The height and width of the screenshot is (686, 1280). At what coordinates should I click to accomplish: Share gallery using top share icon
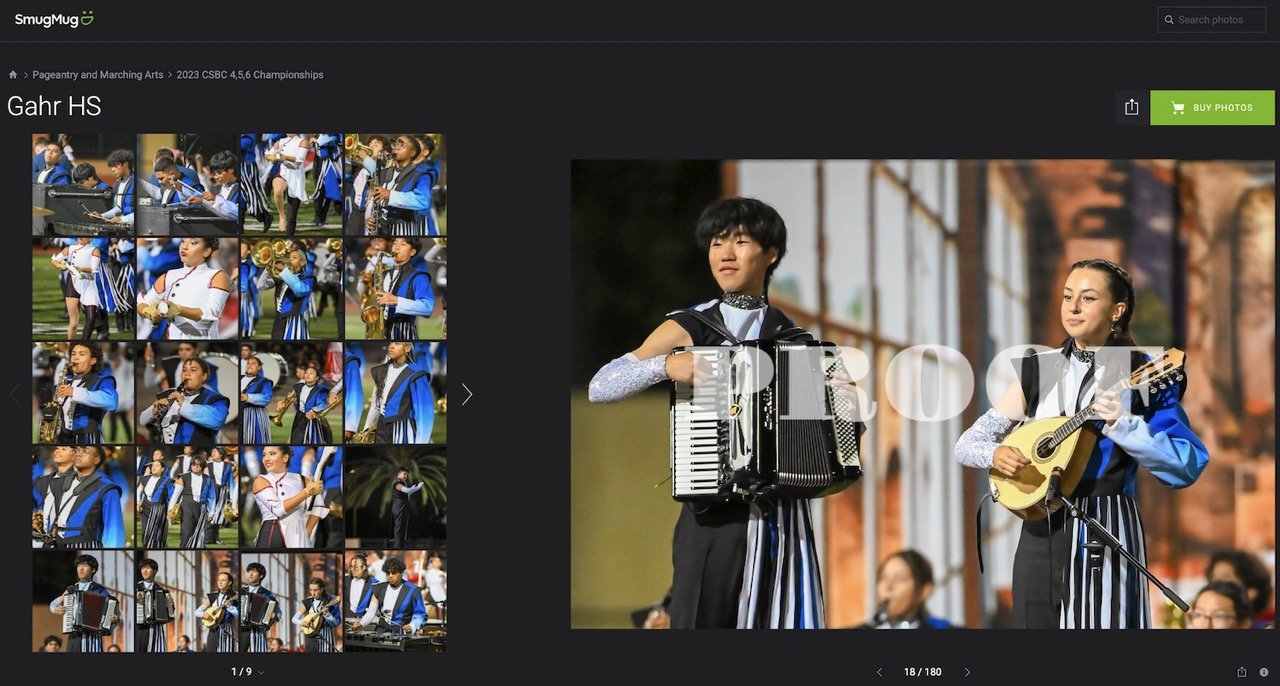click(1131, 108)
